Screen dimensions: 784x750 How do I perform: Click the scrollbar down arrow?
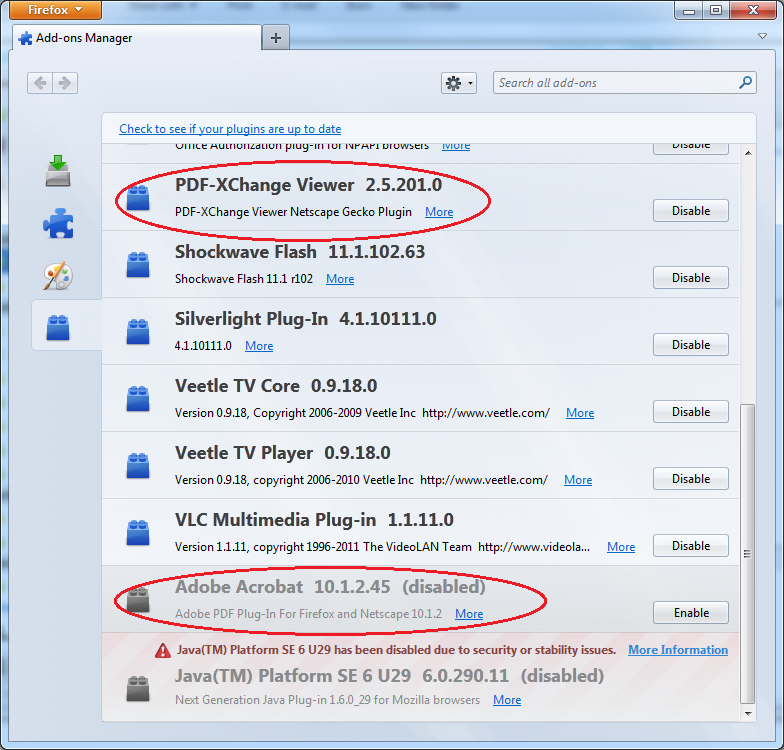point(748,714)
